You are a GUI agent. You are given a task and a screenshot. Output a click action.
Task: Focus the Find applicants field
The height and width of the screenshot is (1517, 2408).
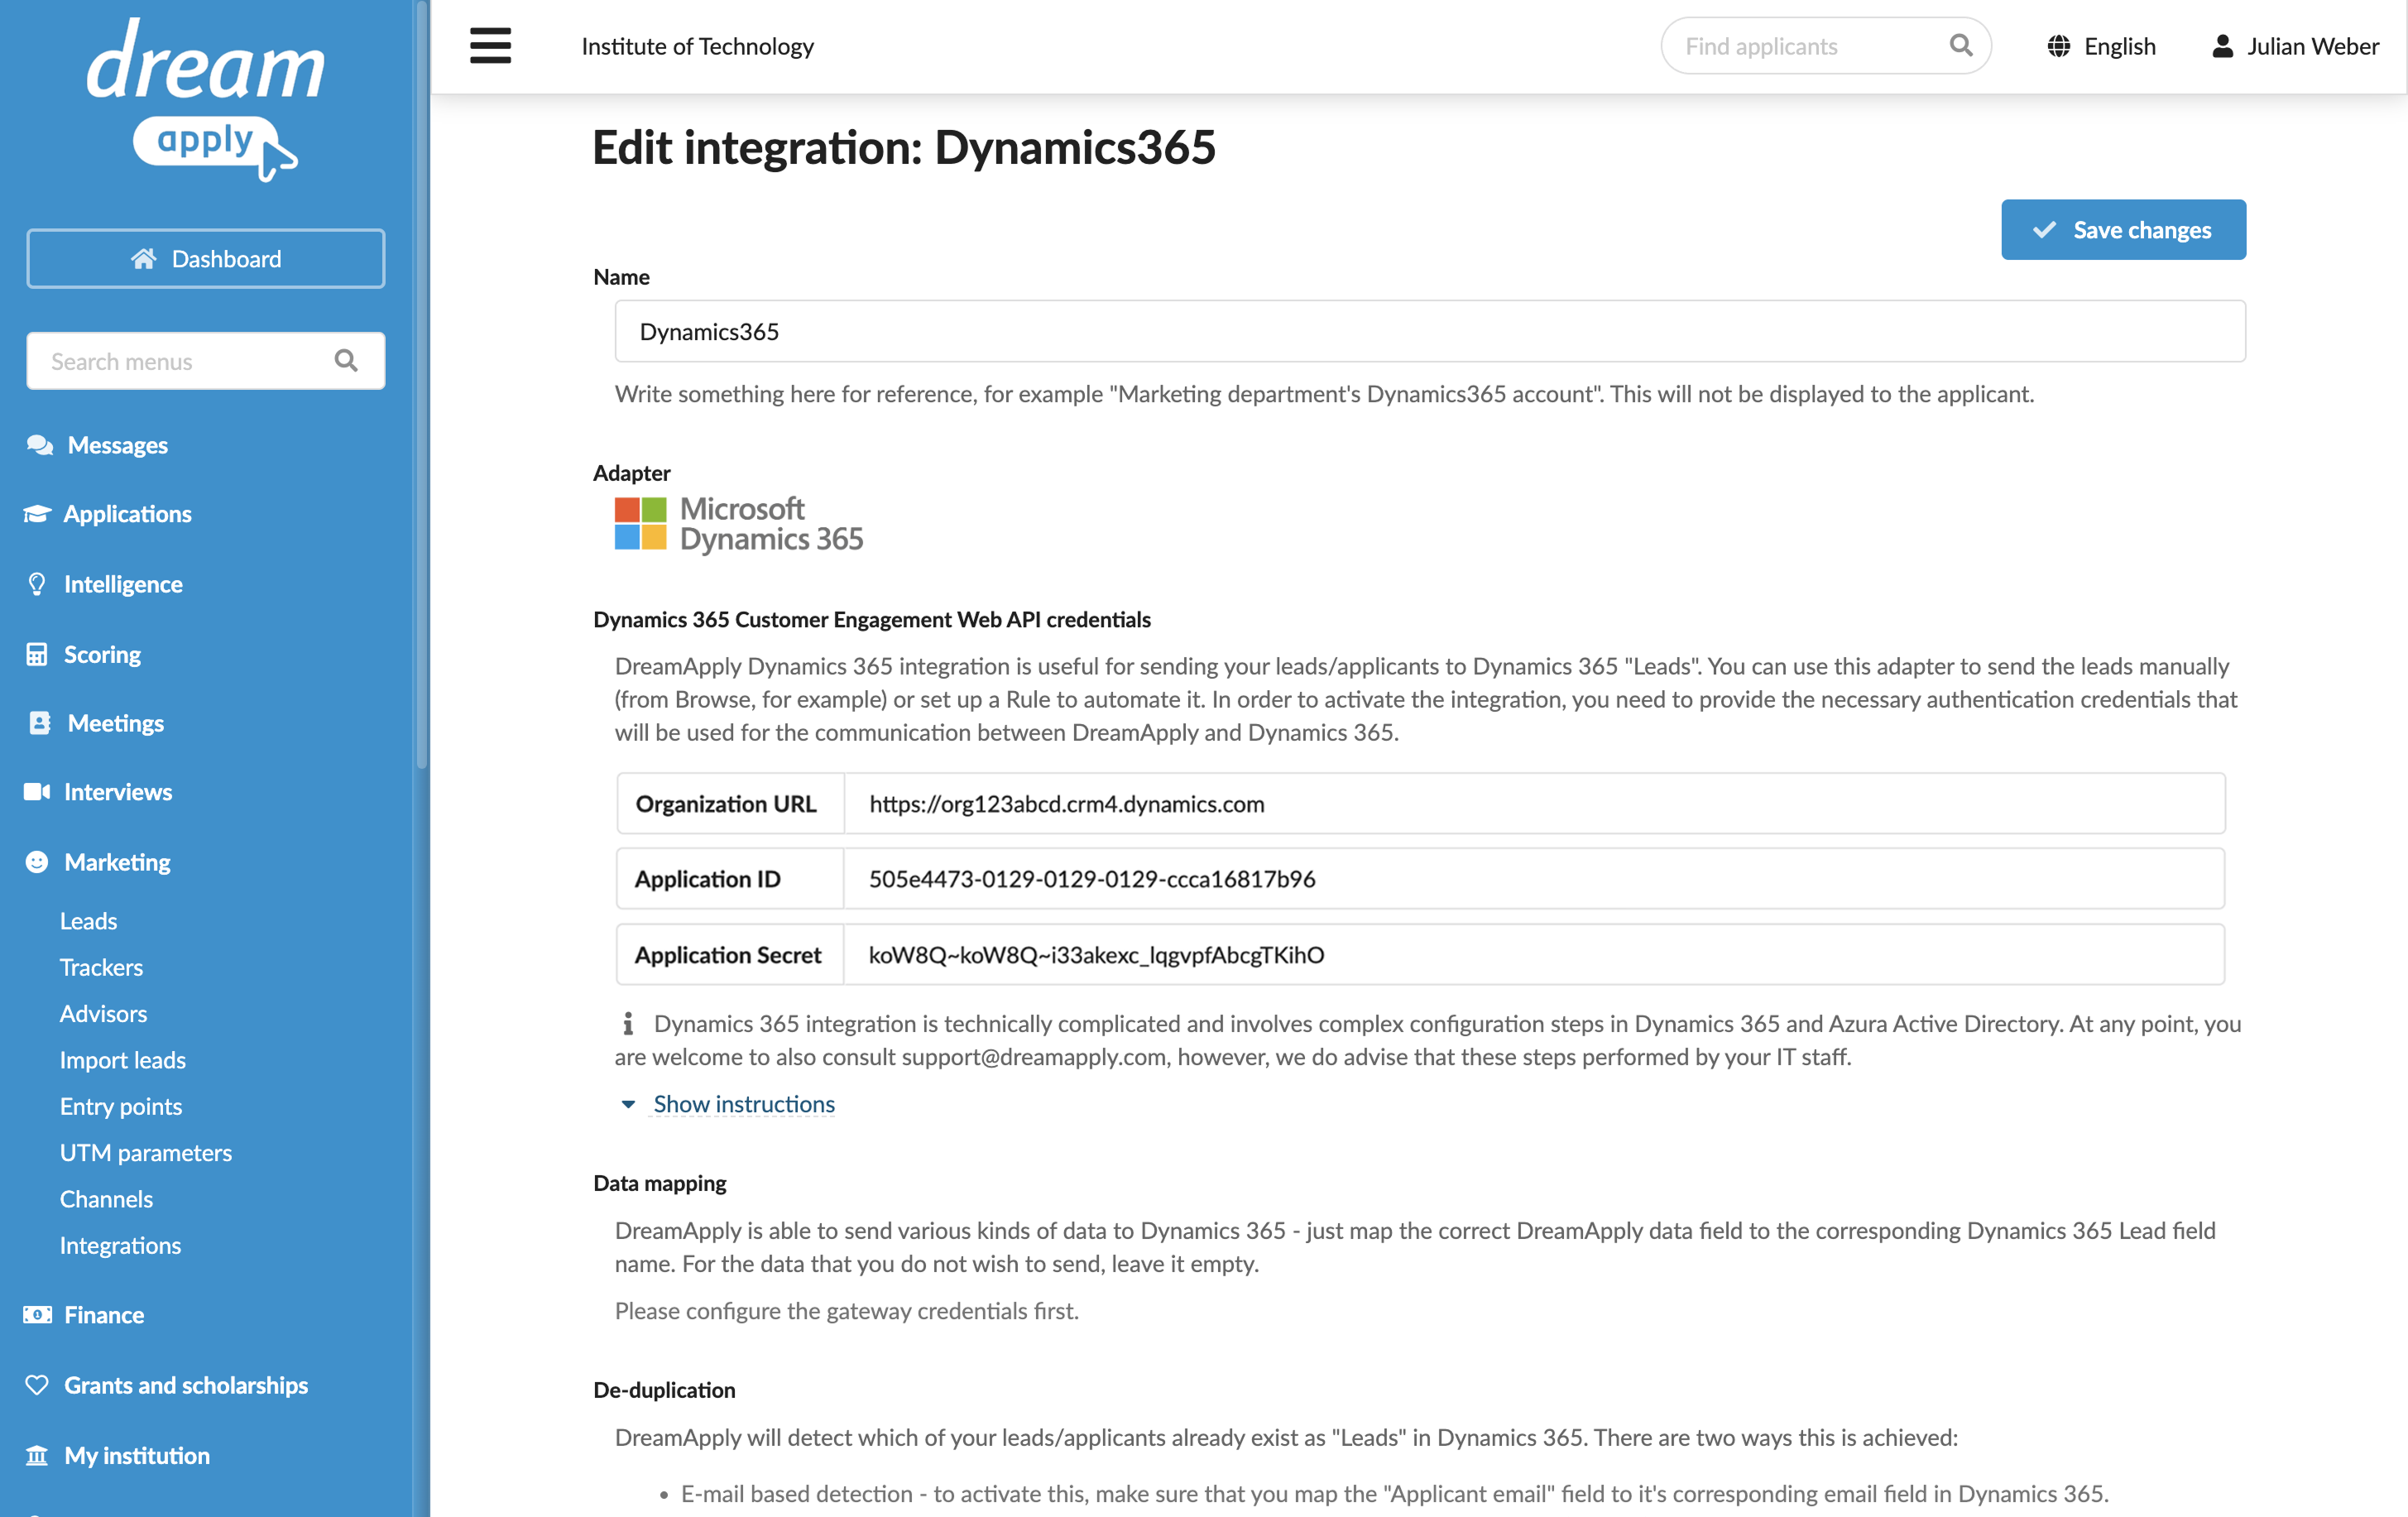[x=1826, y=46]
